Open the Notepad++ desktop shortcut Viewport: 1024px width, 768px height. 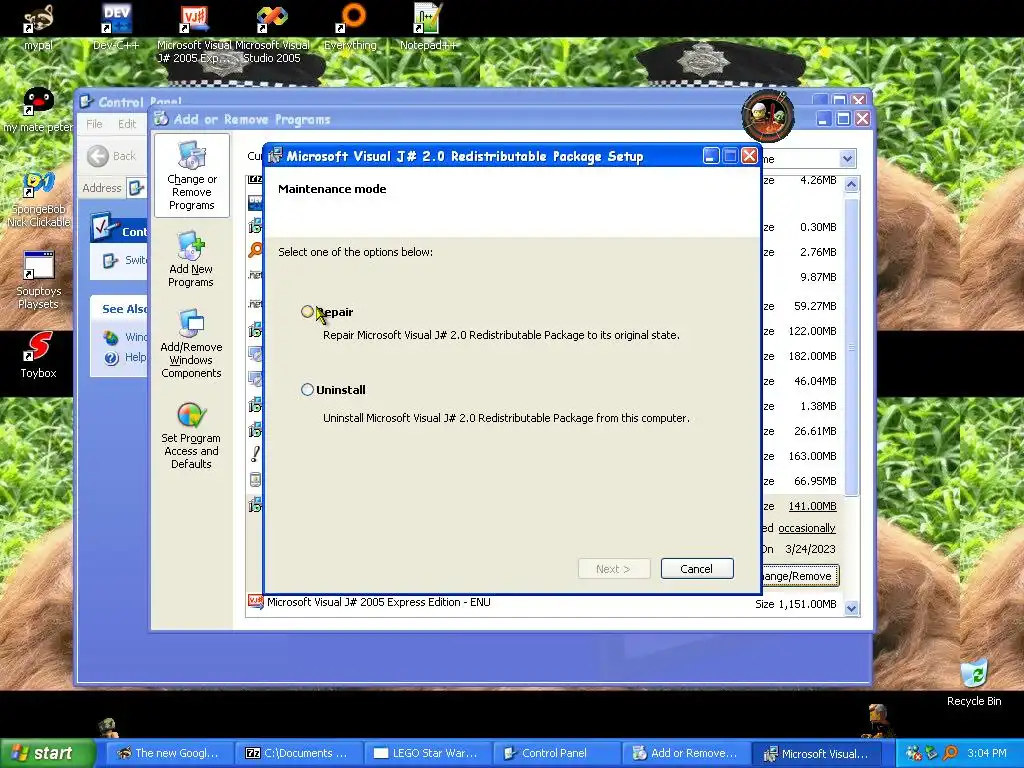[x=428, y=28]
